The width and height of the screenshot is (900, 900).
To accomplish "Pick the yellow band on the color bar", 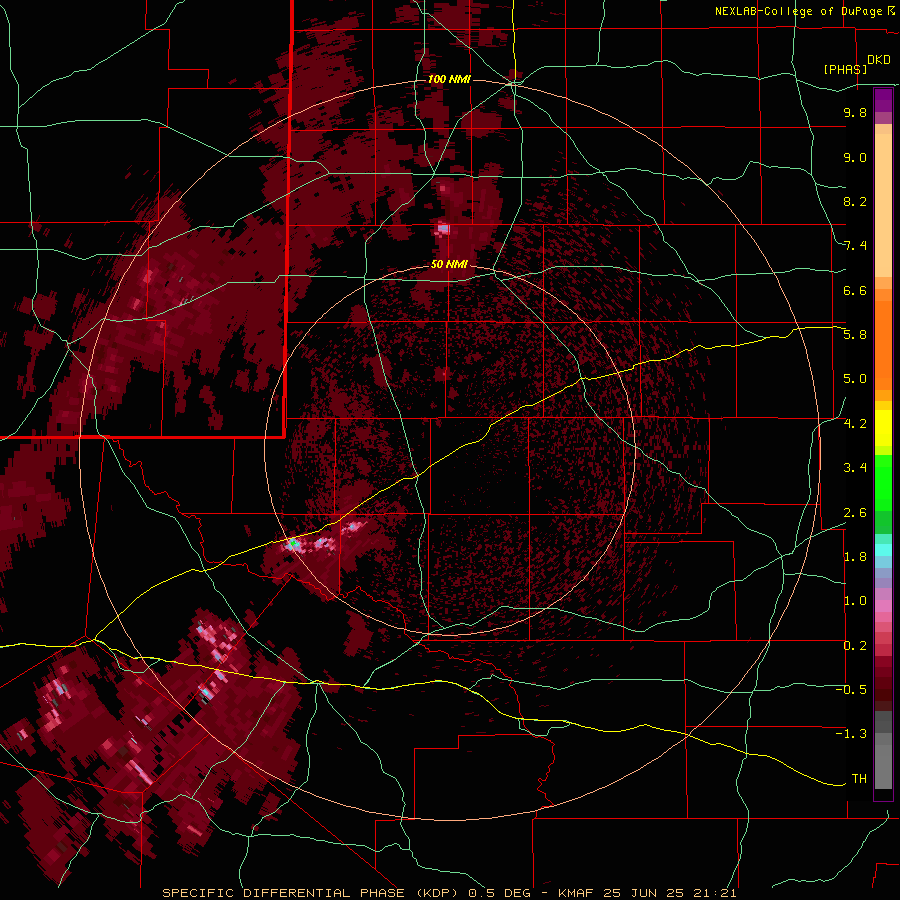I will click(x=883, y=428).
